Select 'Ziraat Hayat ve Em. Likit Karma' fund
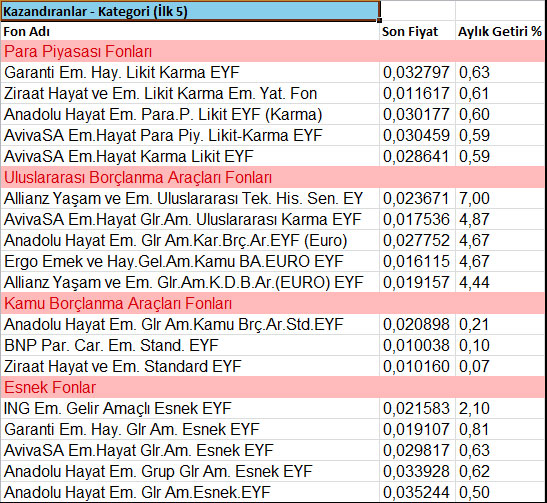The height and width of the screenshot is (503, 547). 190,93
